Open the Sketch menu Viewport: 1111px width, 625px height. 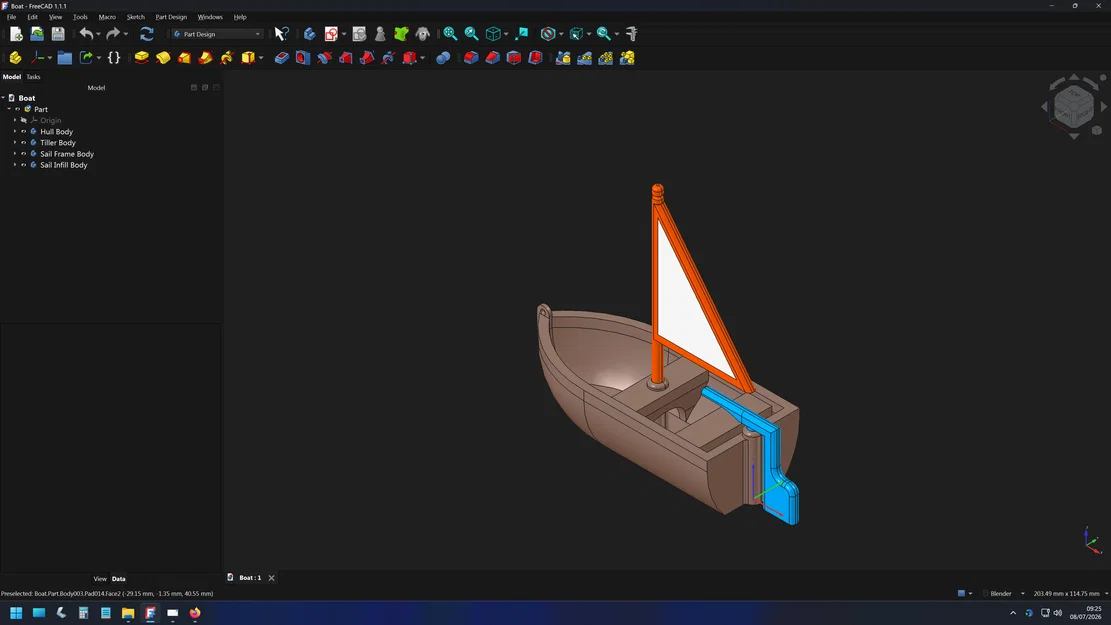pos(135,17)
